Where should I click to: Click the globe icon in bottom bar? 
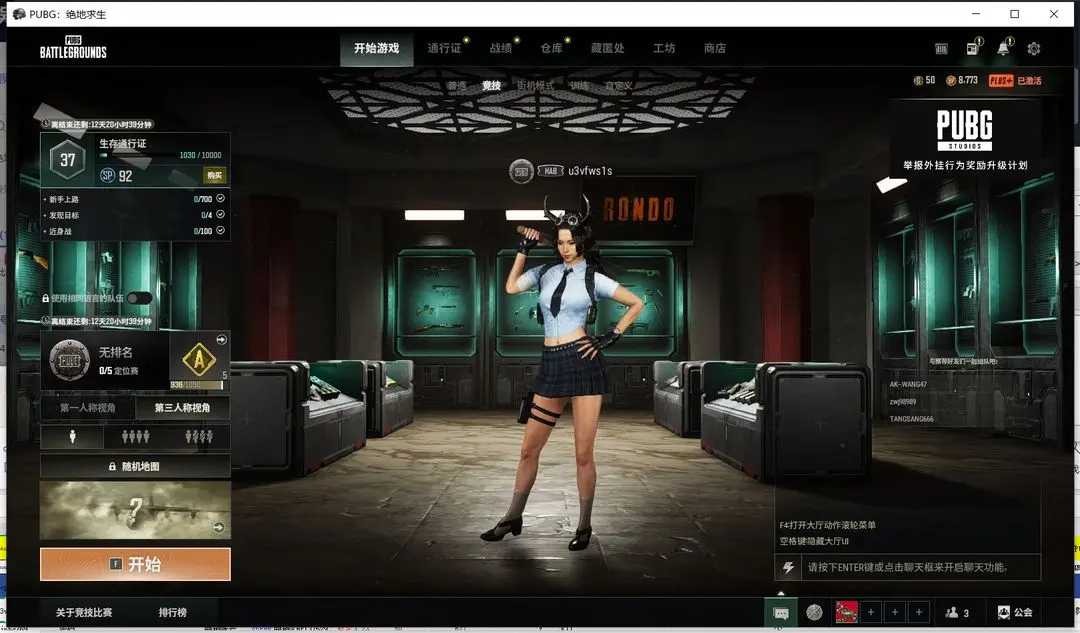(x=814, y=612)
